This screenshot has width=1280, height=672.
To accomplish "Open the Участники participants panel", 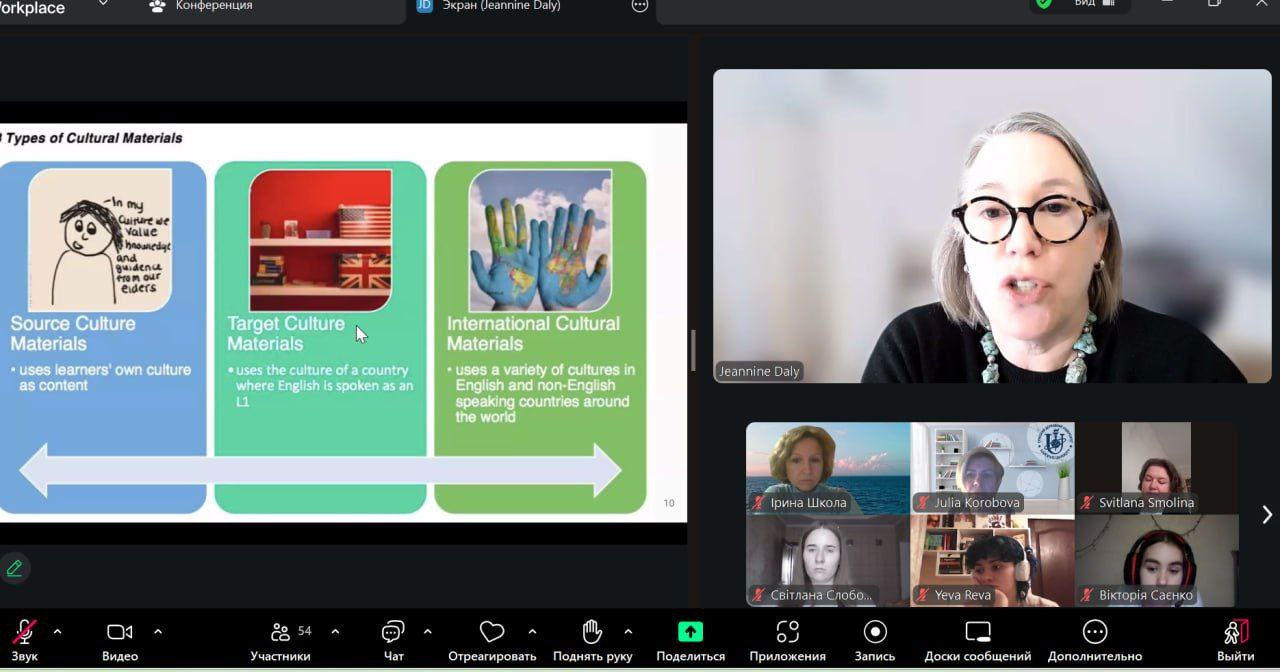I will [x=281, y=633].
